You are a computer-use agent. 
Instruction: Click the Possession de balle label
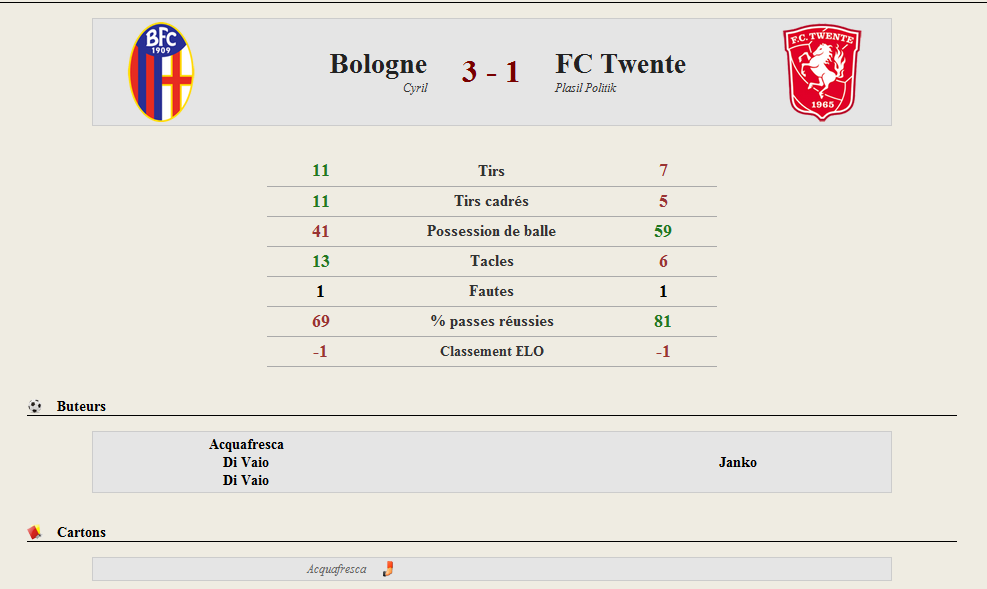[x=492, y=231]
